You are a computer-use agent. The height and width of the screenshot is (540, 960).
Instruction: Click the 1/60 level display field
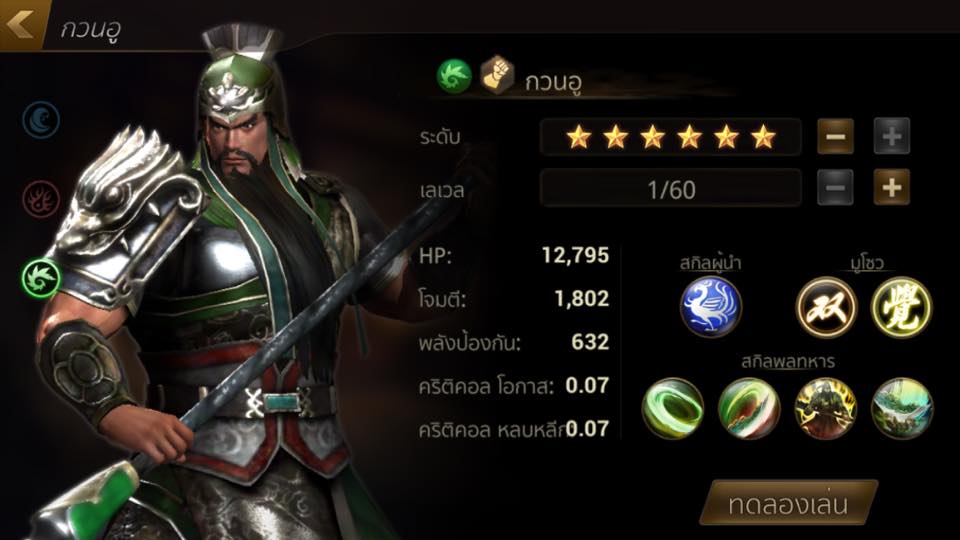pos(671,189)
